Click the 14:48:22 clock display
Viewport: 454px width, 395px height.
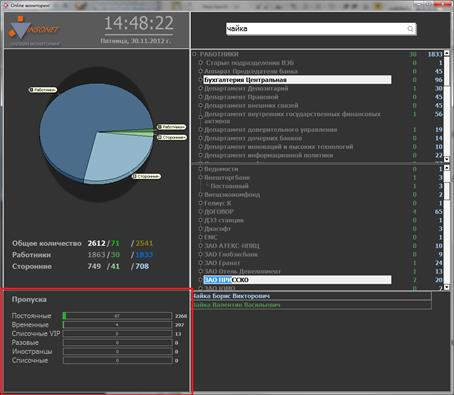point(139,23)
